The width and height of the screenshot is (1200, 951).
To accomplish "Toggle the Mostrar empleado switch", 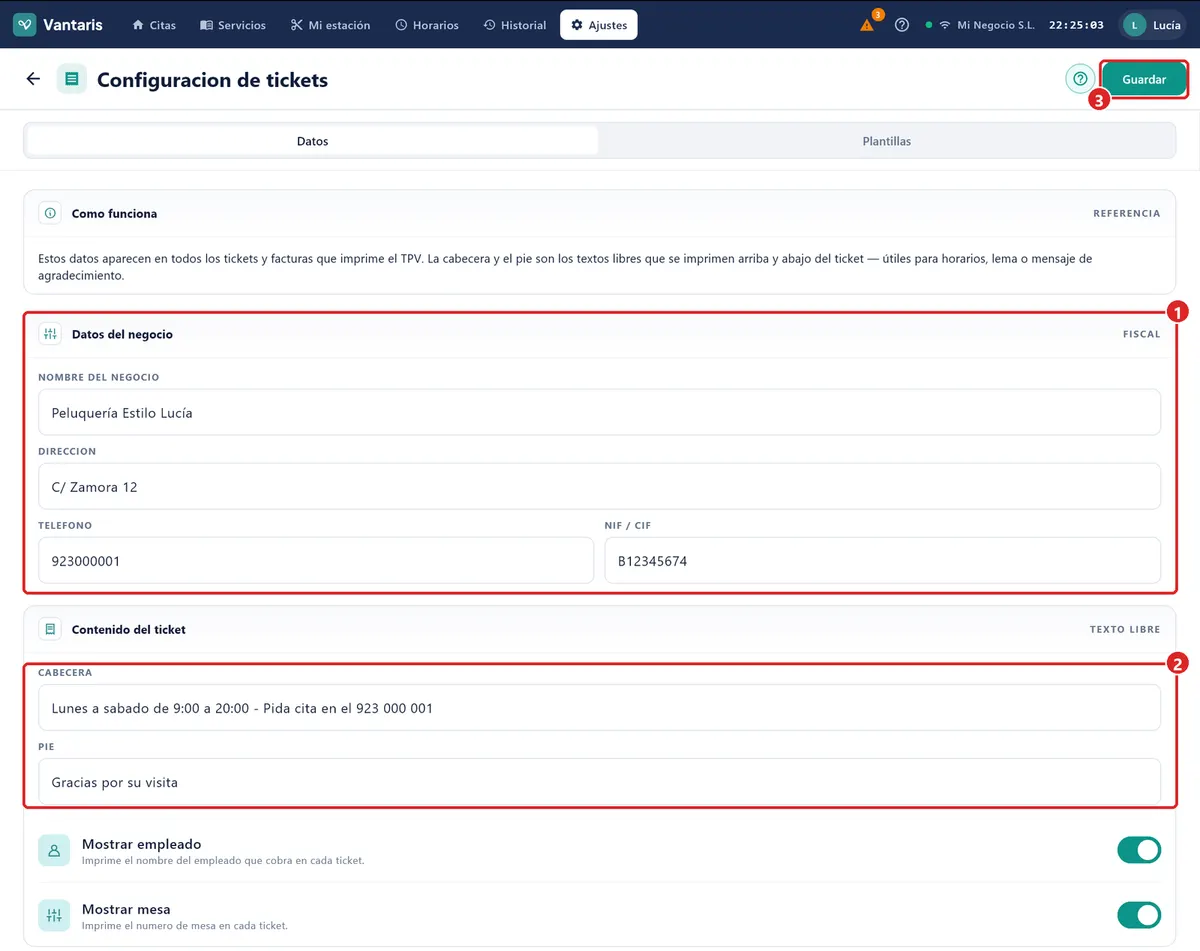I will click(1139, 850).
